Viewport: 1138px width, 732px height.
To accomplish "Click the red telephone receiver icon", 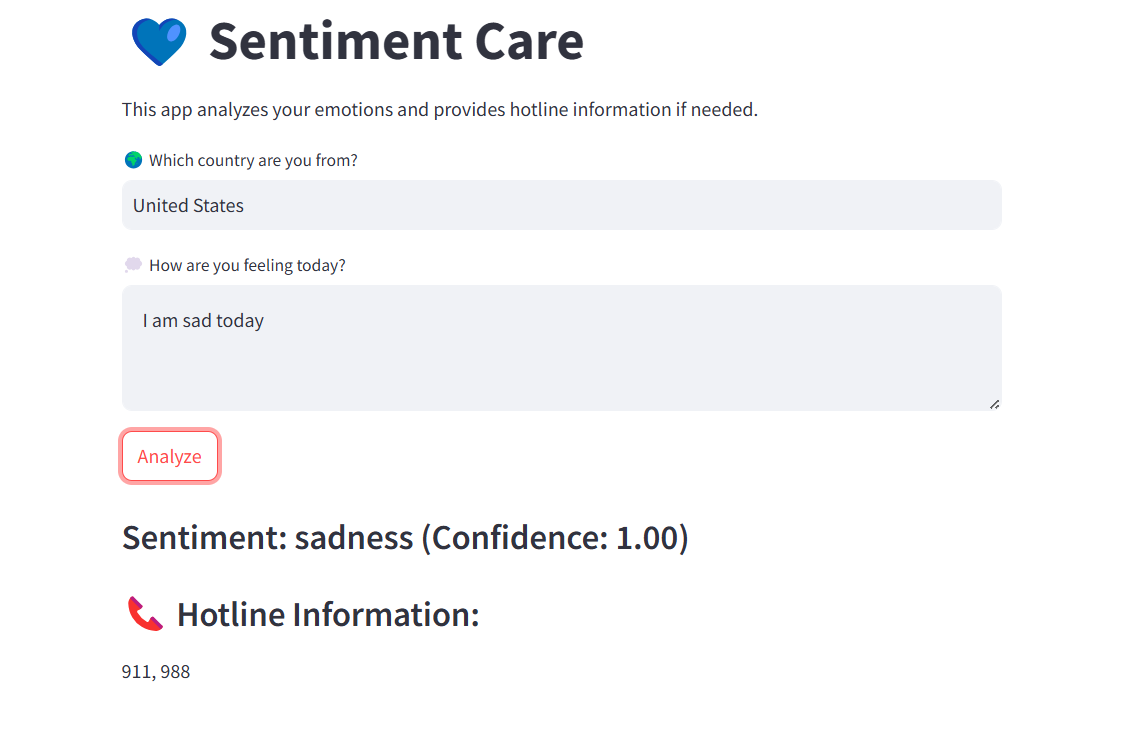I will [145, 614].
